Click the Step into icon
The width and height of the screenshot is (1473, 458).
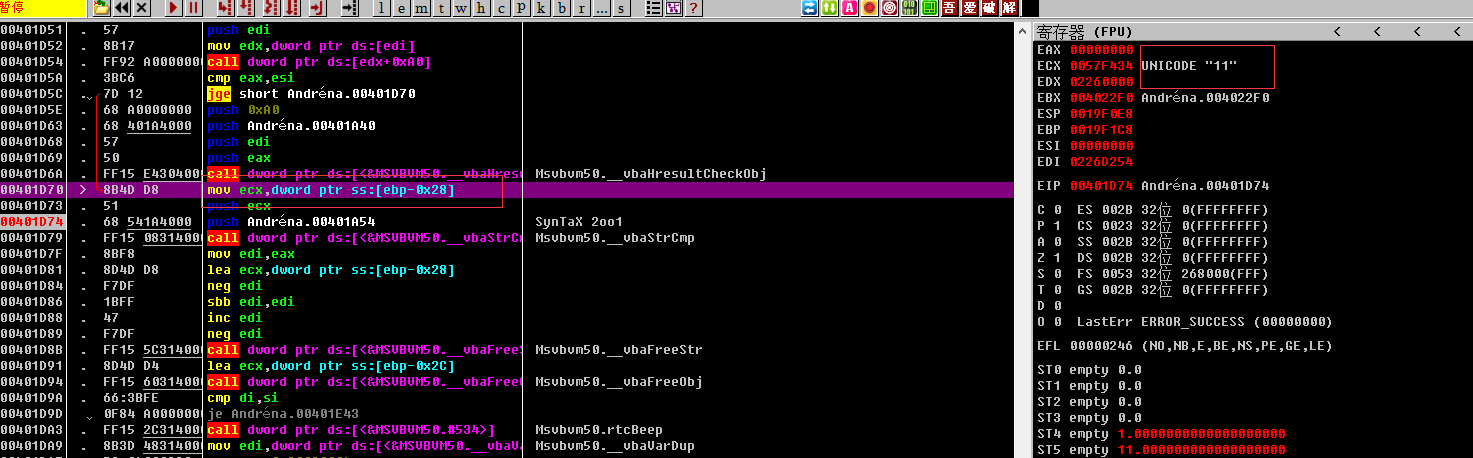click(x=223, y=8)
